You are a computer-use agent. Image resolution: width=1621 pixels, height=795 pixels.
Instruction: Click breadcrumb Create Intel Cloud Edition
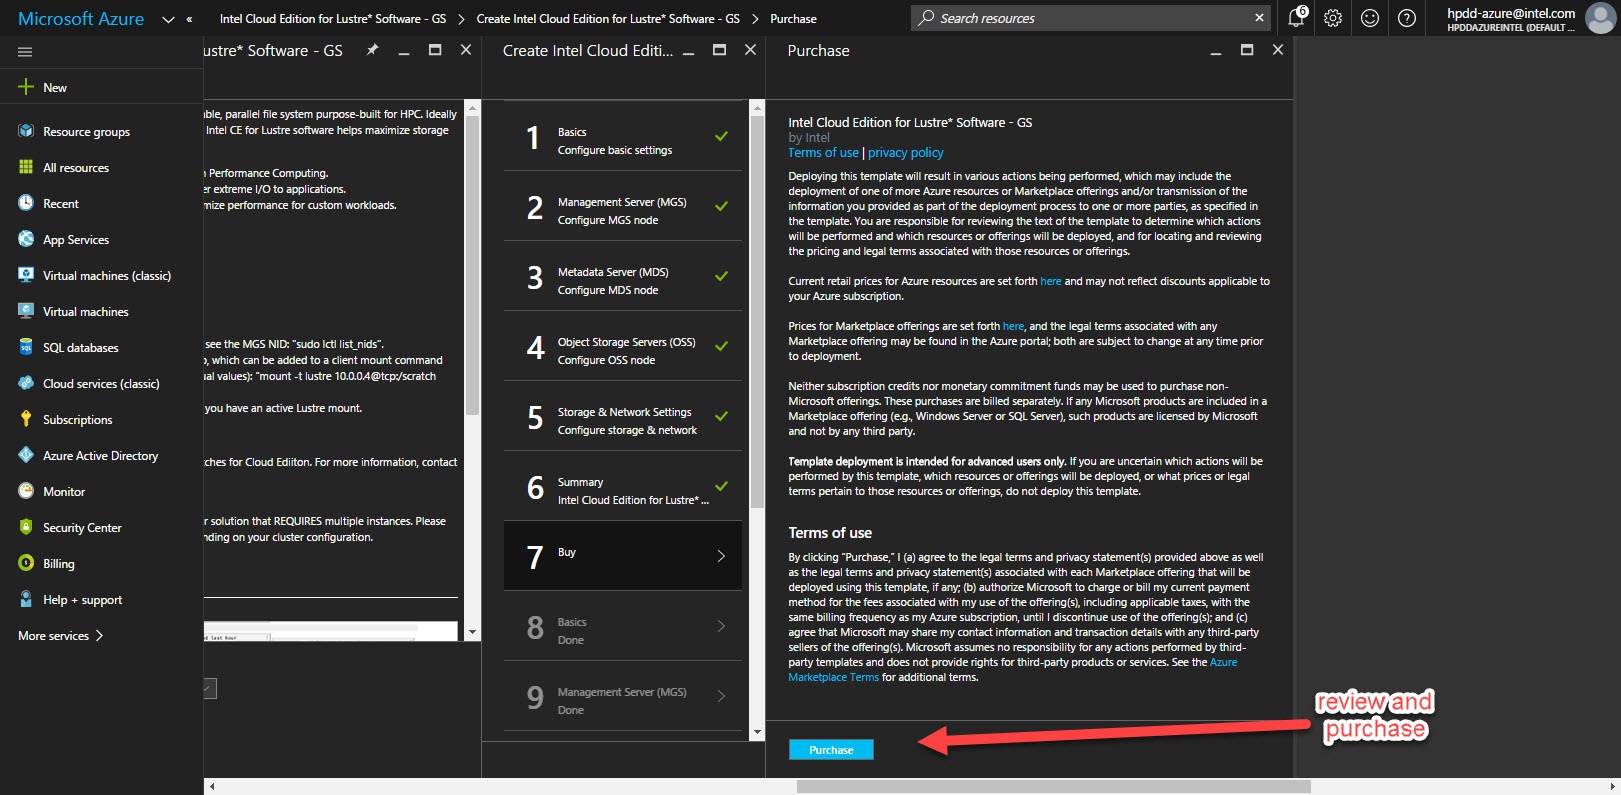tap(608, 19)
